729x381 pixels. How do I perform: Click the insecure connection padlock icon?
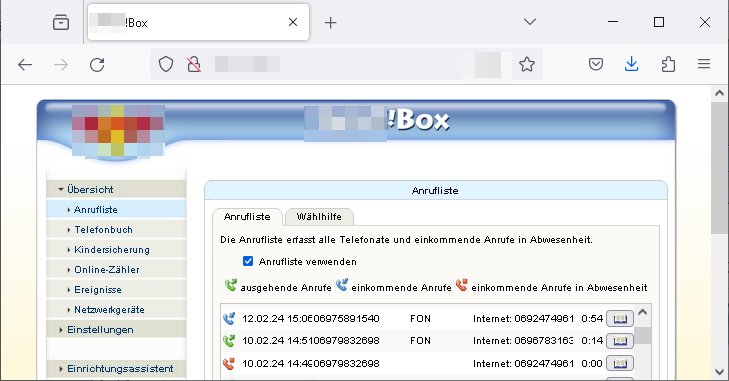(194, 64)
